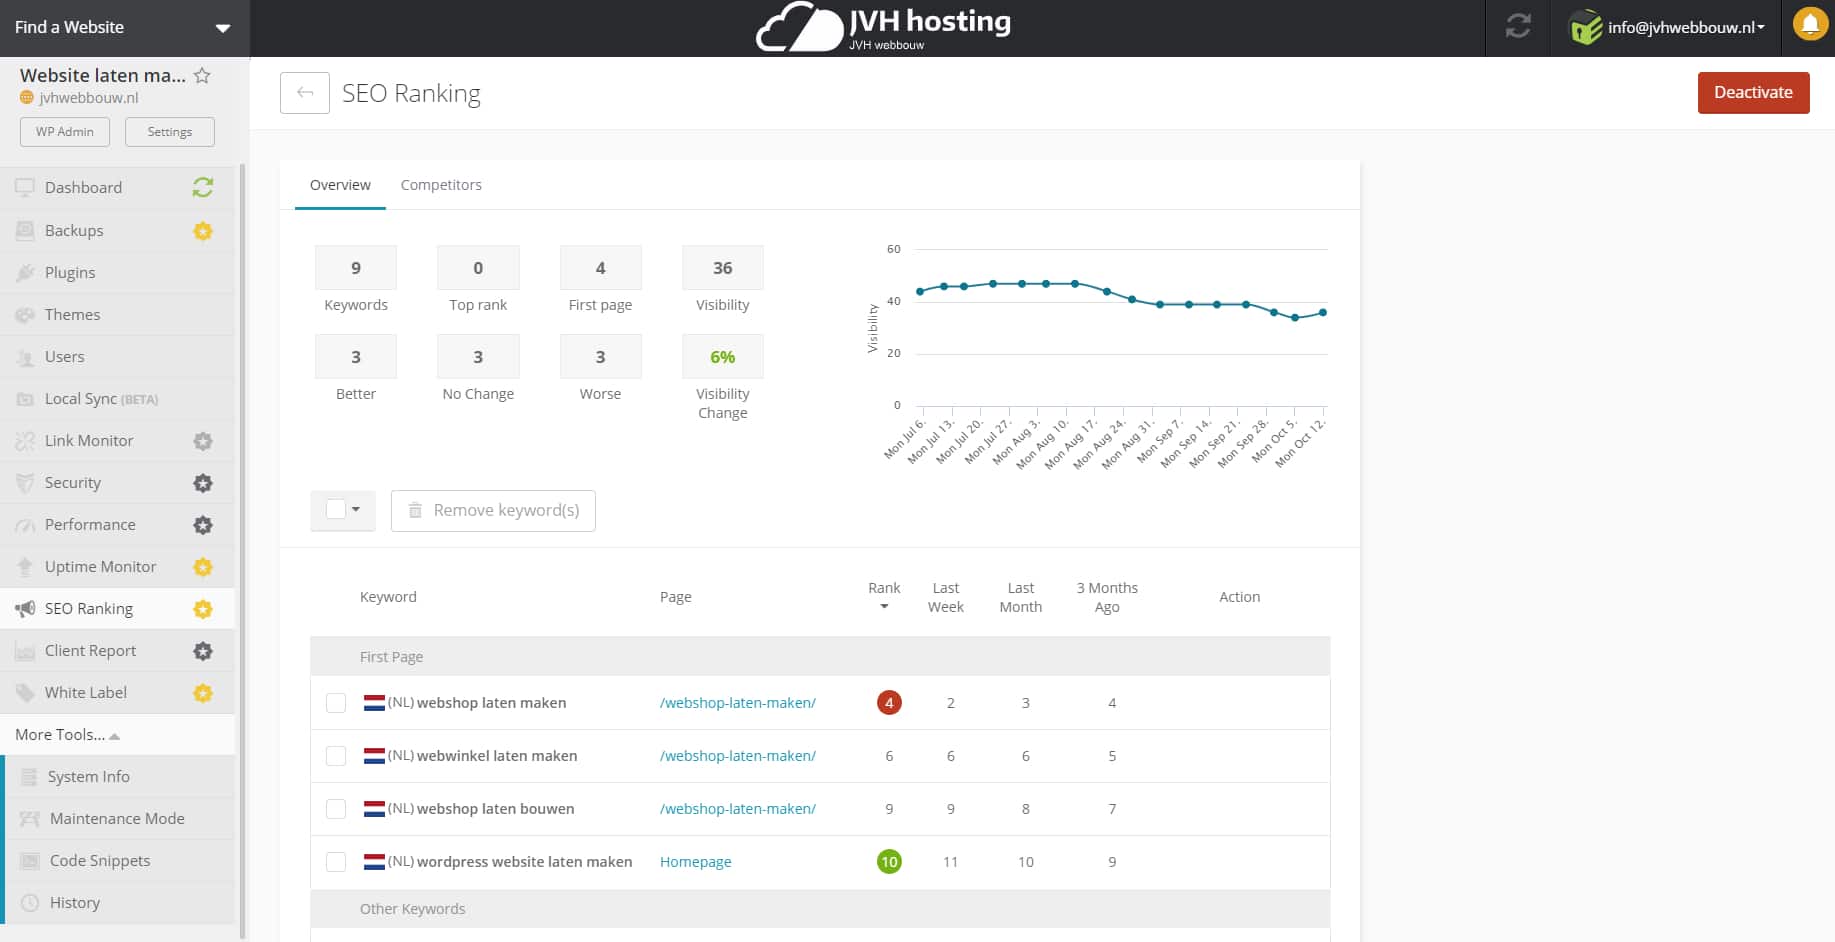Collapse the More Tools section
The width and height of the screenshot is (1835, 942).
click(x=67, y=735)
